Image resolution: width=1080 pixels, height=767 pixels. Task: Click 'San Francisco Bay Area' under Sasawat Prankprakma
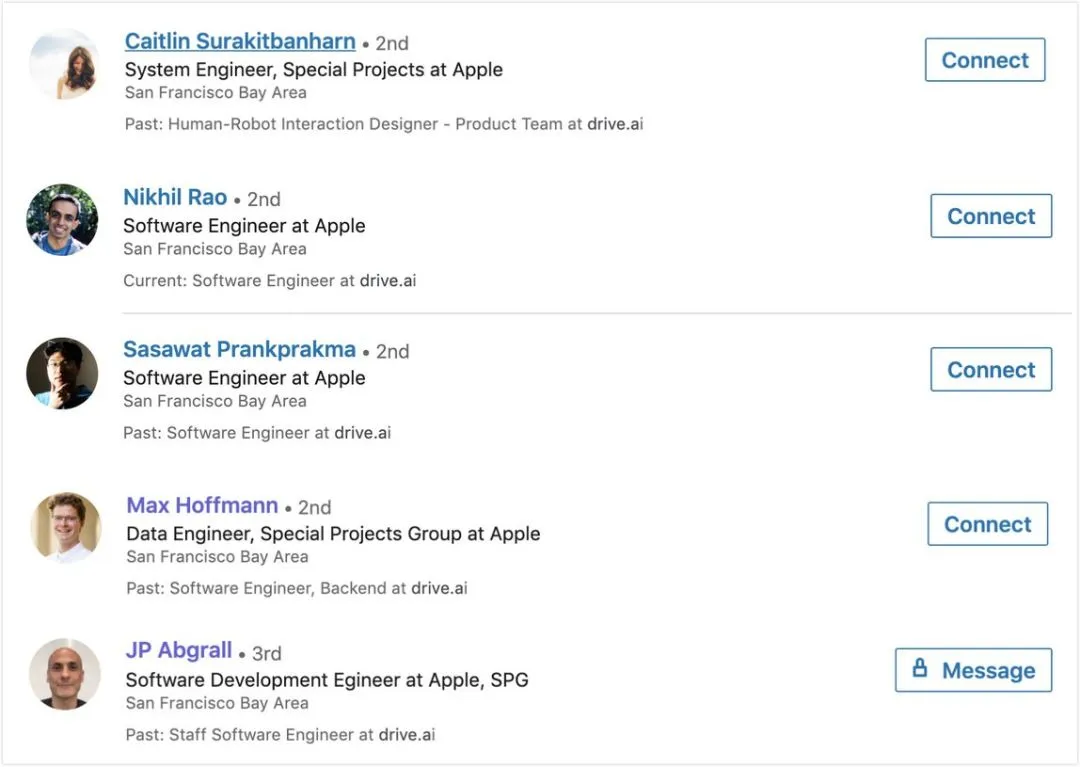coord(215,401)
